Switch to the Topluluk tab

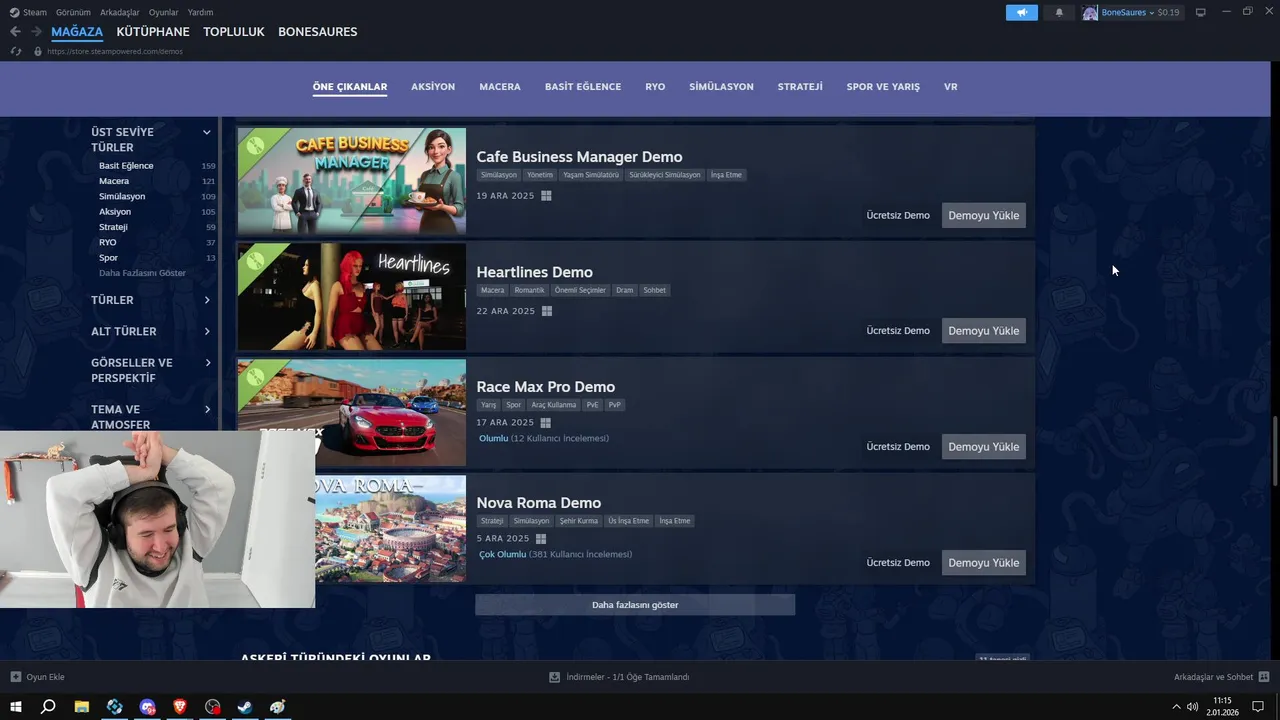click(x=234, y=32)
